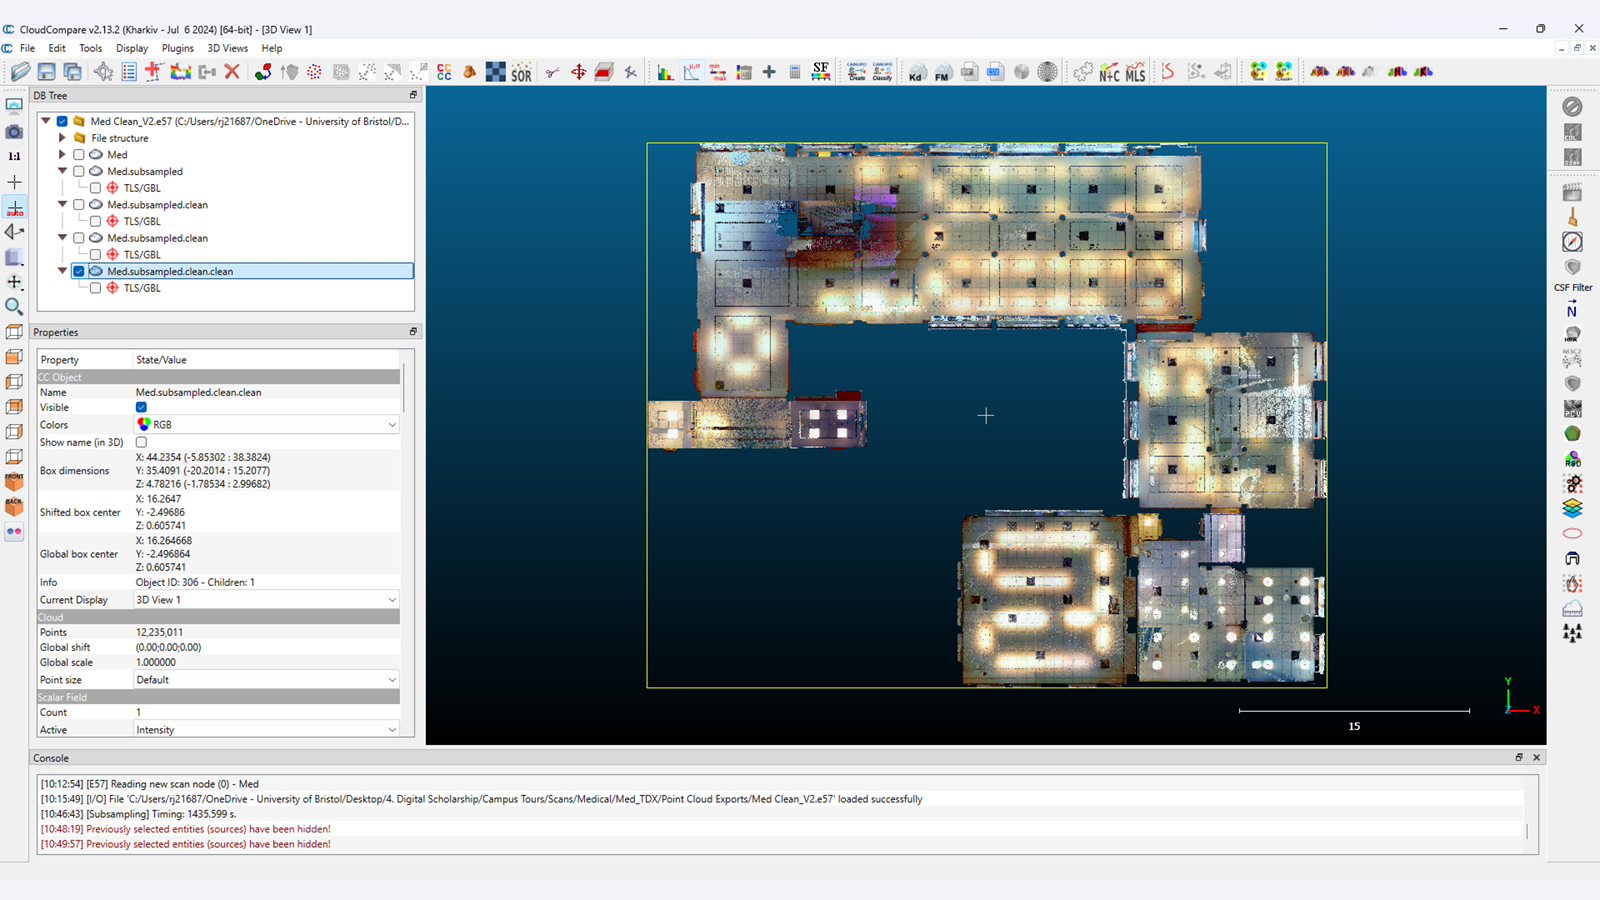1600x900 pixels.
Task: Uncheck the Med Clean_V2.e57 root checkbox
Action: click(x=62, y=121)
